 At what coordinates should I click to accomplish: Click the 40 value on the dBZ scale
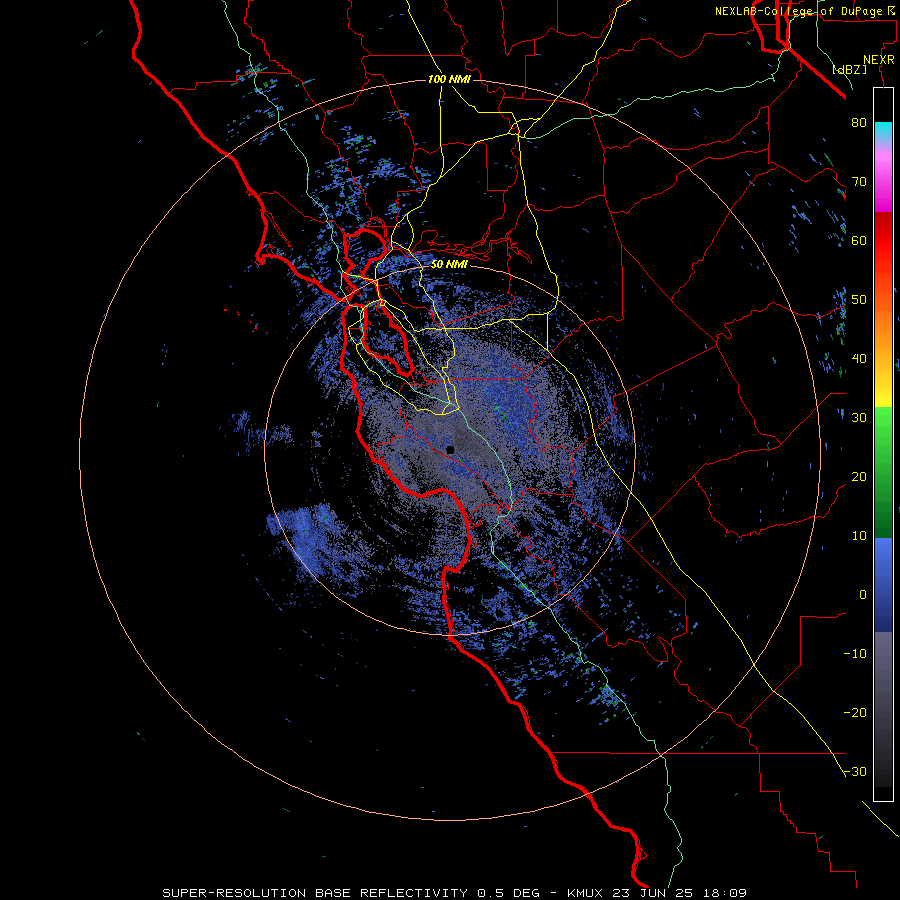859,359
